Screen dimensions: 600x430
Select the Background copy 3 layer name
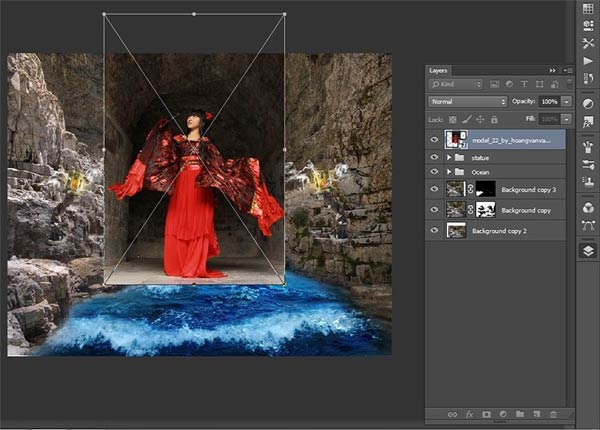pos(528,189)
